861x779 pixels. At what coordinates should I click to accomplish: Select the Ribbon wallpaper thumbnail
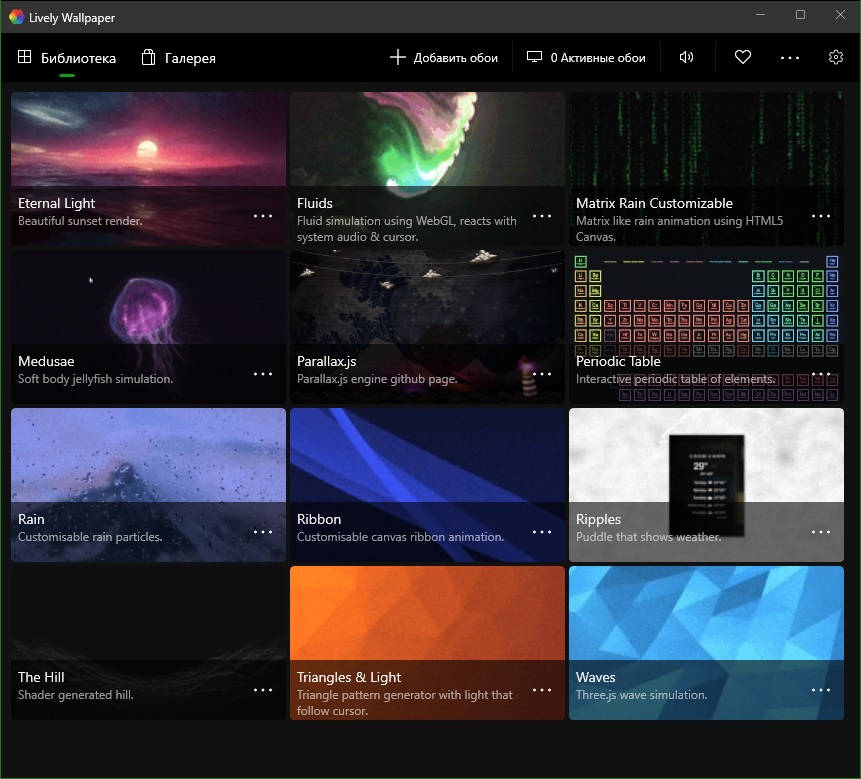coord(427,485)
